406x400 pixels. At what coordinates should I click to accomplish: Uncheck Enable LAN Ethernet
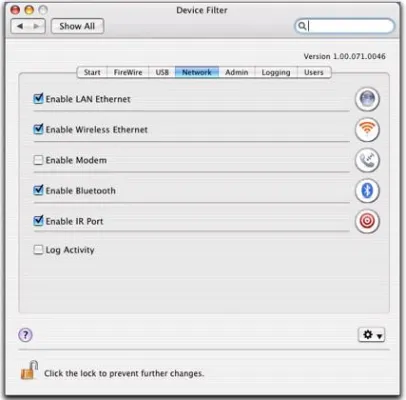tap(38, 98)
